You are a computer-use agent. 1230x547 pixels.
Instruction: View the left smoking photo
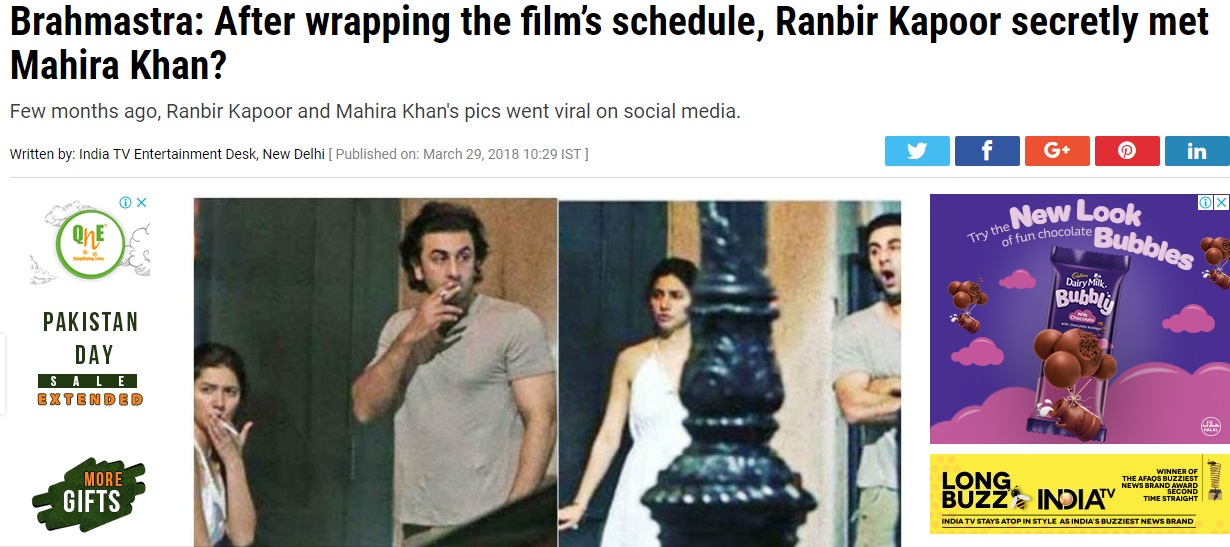pos(375,372)
